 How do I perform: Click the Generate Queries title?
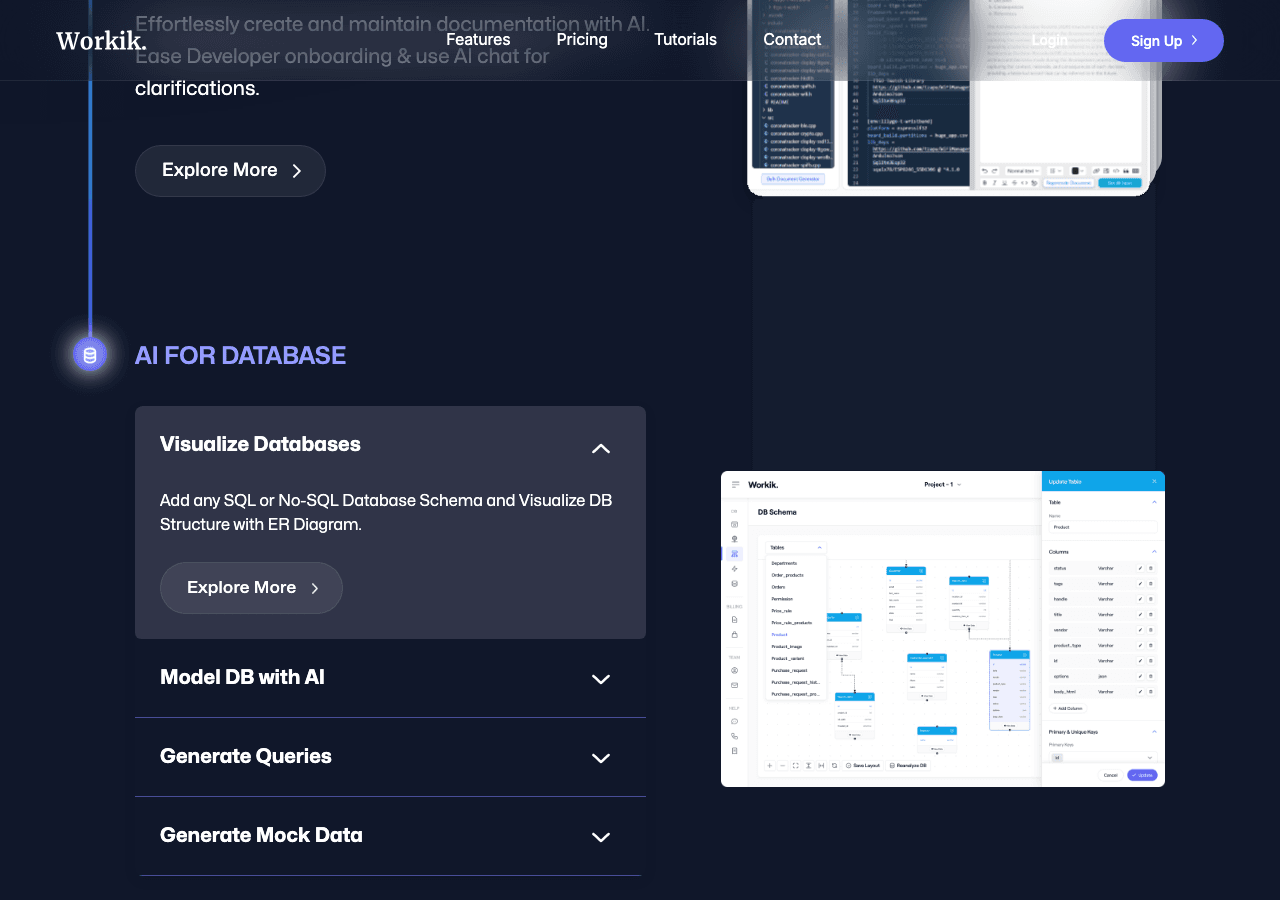point(246,756)
